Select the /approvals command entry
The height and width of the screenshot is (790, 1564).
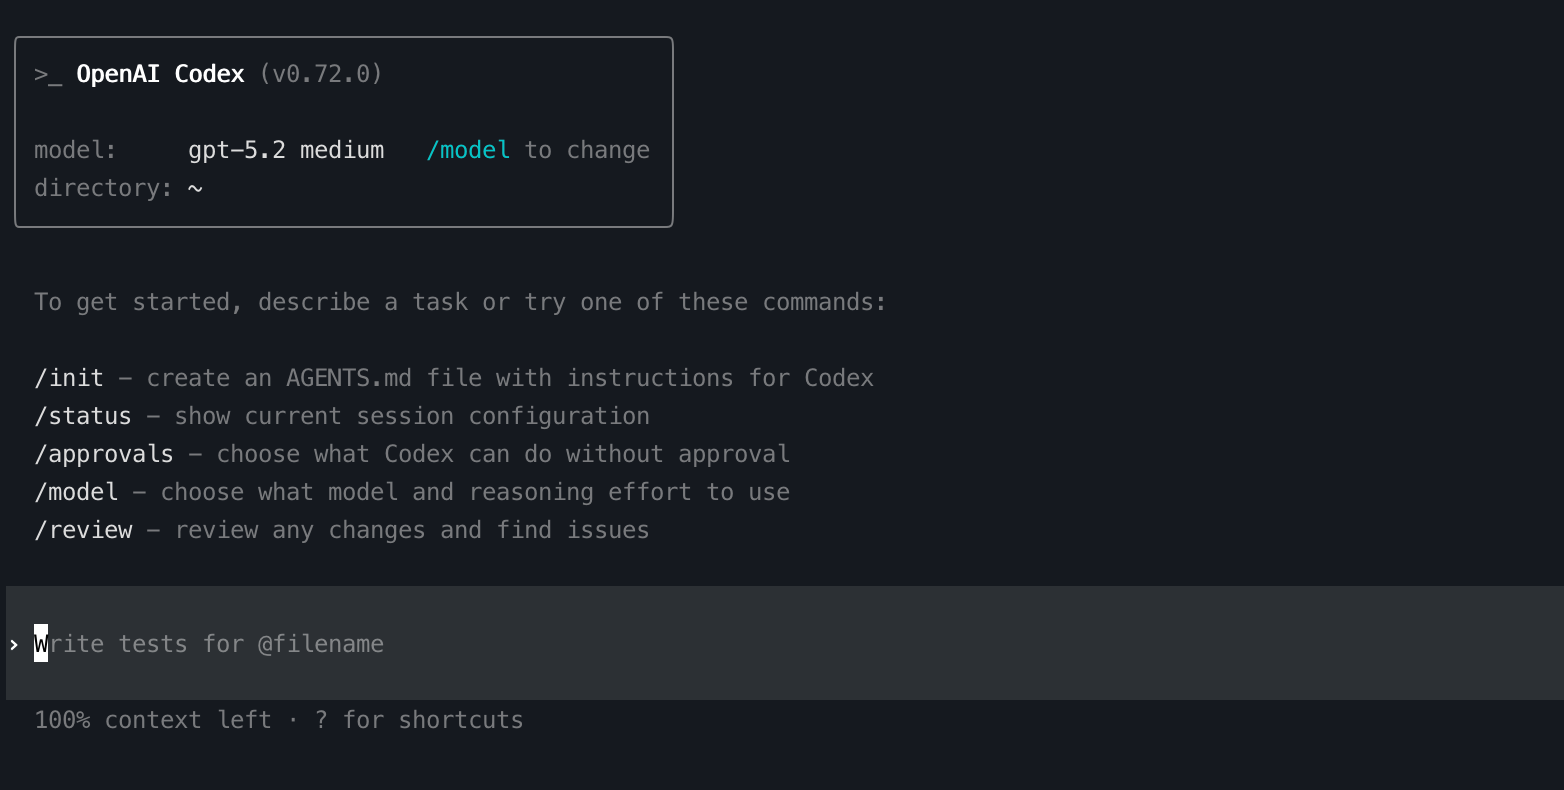[104, 453]
